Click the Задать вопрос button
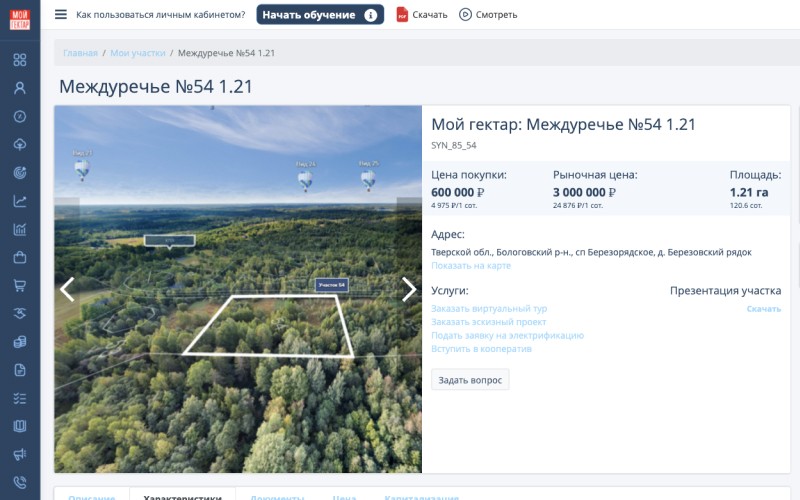 pos(470,379)
